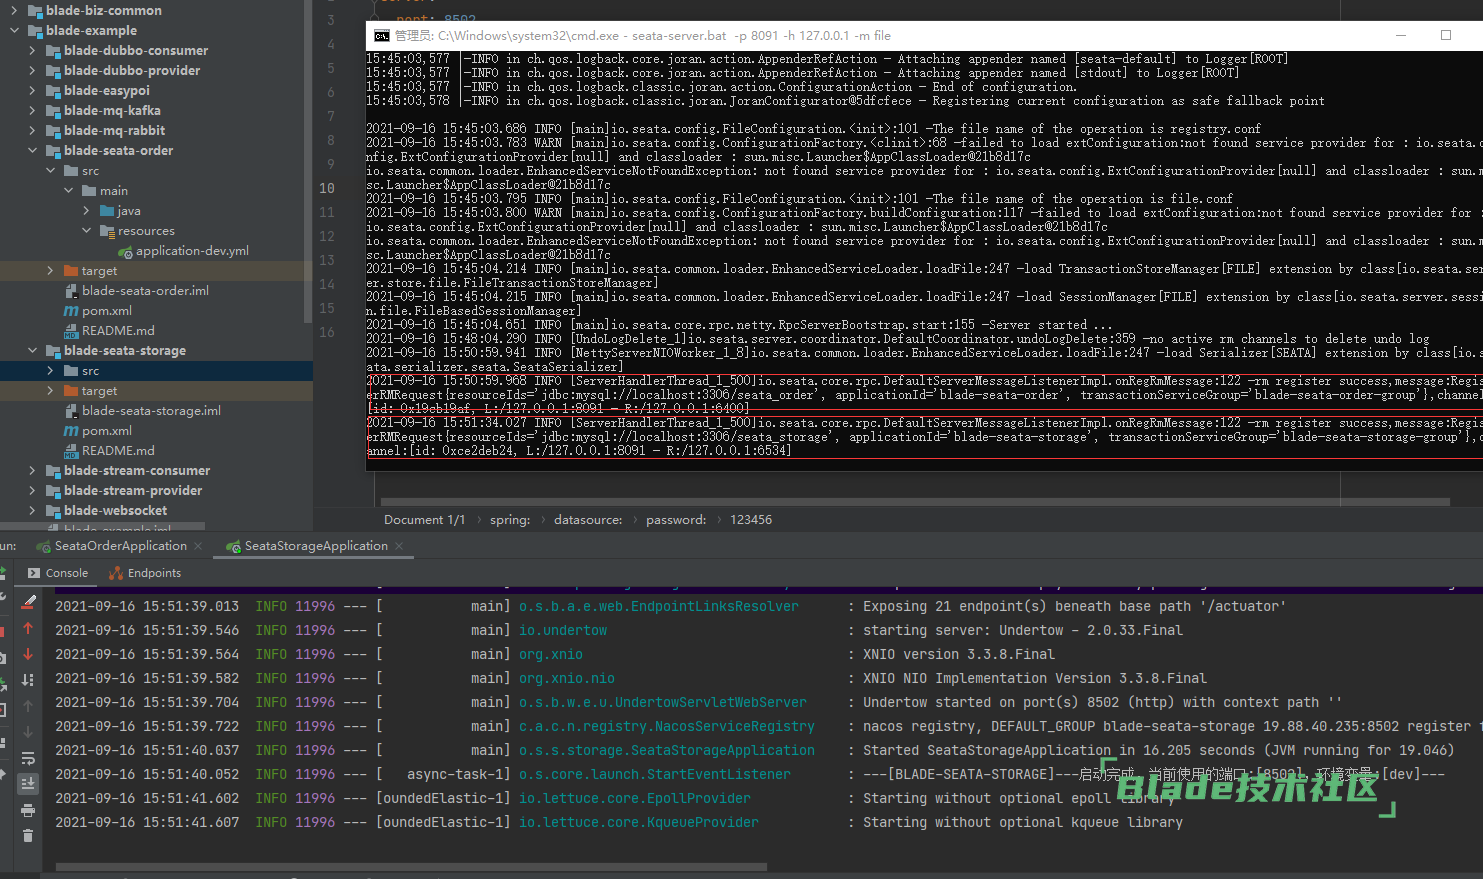
Task: Click the cmd.exe window title icon
Action: pyautogui.click(x=382, y=36)
